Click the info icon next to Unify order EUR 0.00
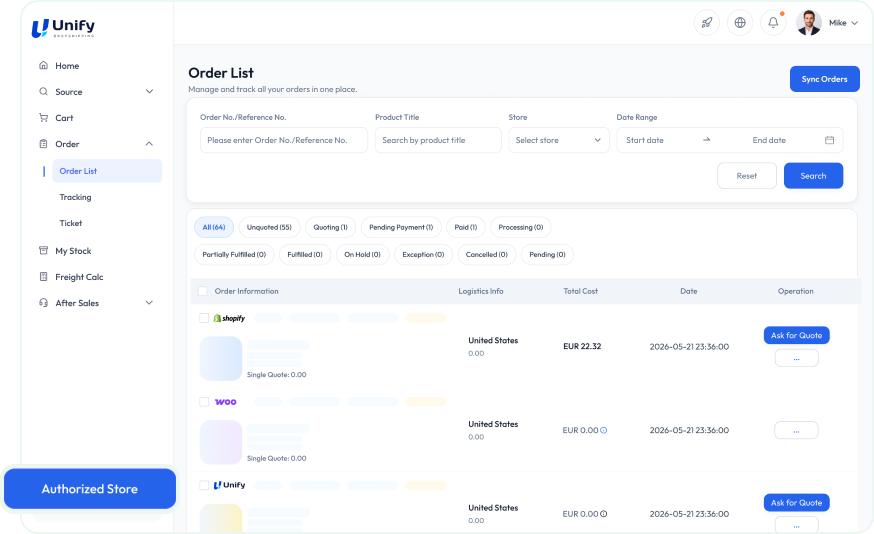The image size is (874, 534). (x=604, y=514)
